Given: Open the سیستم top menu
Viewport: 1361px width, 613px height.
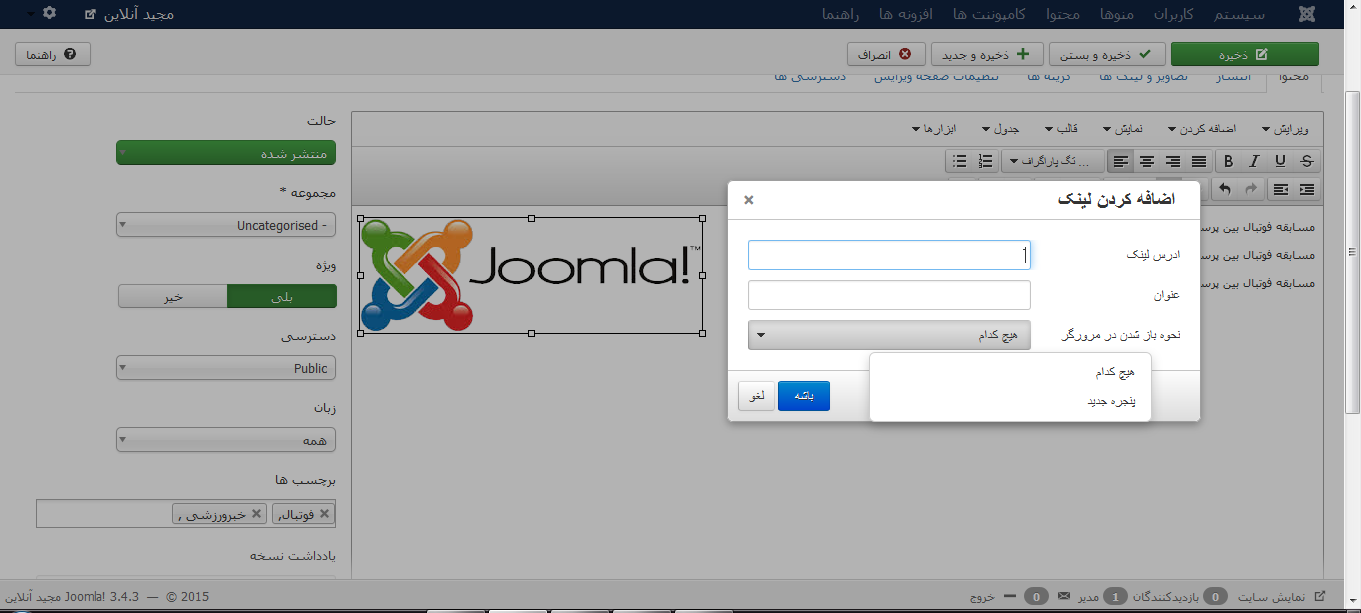Looking at the screenshot, I should tap(1239, 14).
